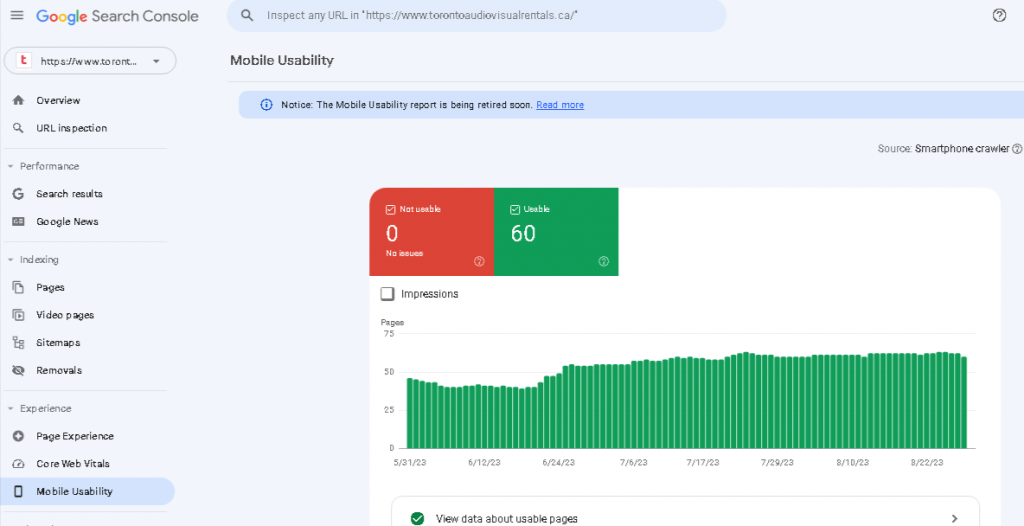Click the Not usable red card count 0

pos(392,234)
